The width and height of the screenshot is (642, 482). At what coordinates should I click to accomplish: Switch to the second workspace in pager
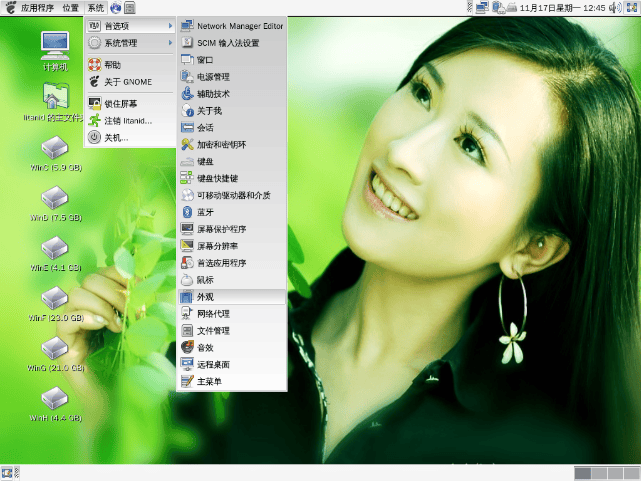(x=598, y=473)
